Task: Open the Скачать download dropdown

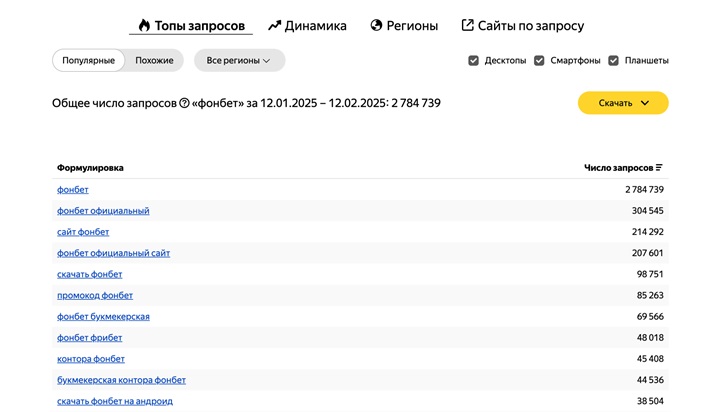Action: [x=623, y=103]
